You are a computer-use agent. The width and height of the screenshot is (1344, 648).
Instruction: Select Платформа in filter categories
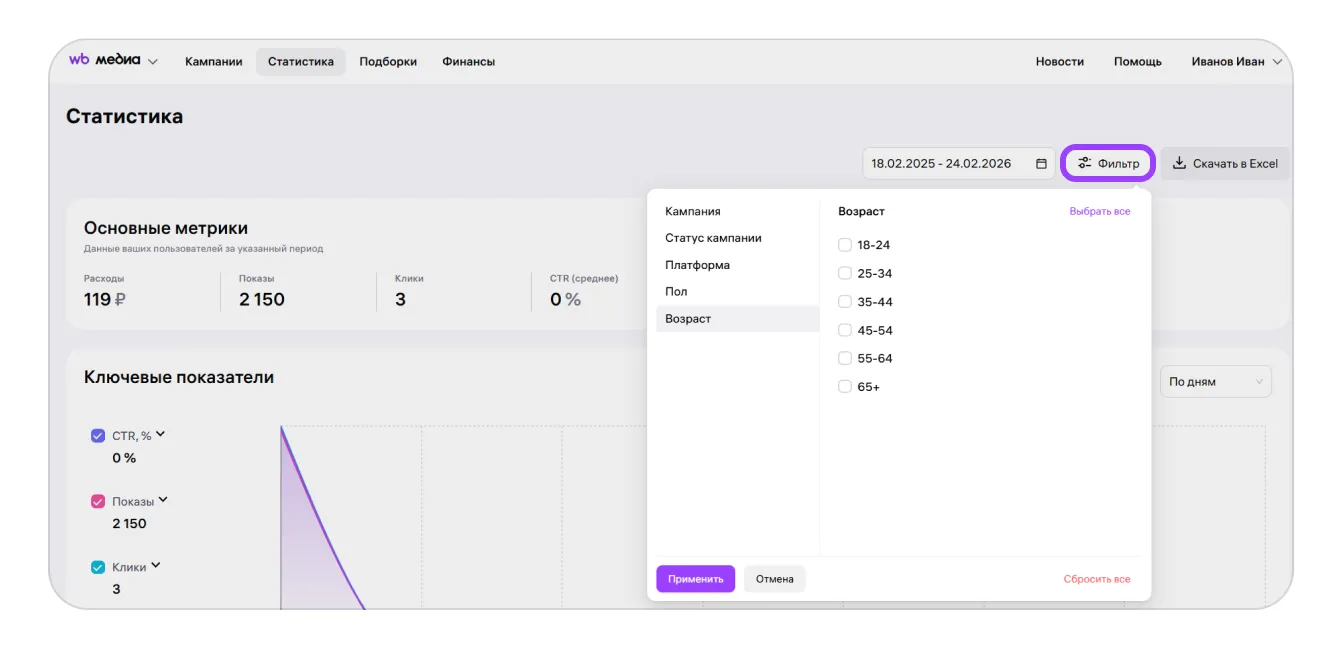[697, 265]
